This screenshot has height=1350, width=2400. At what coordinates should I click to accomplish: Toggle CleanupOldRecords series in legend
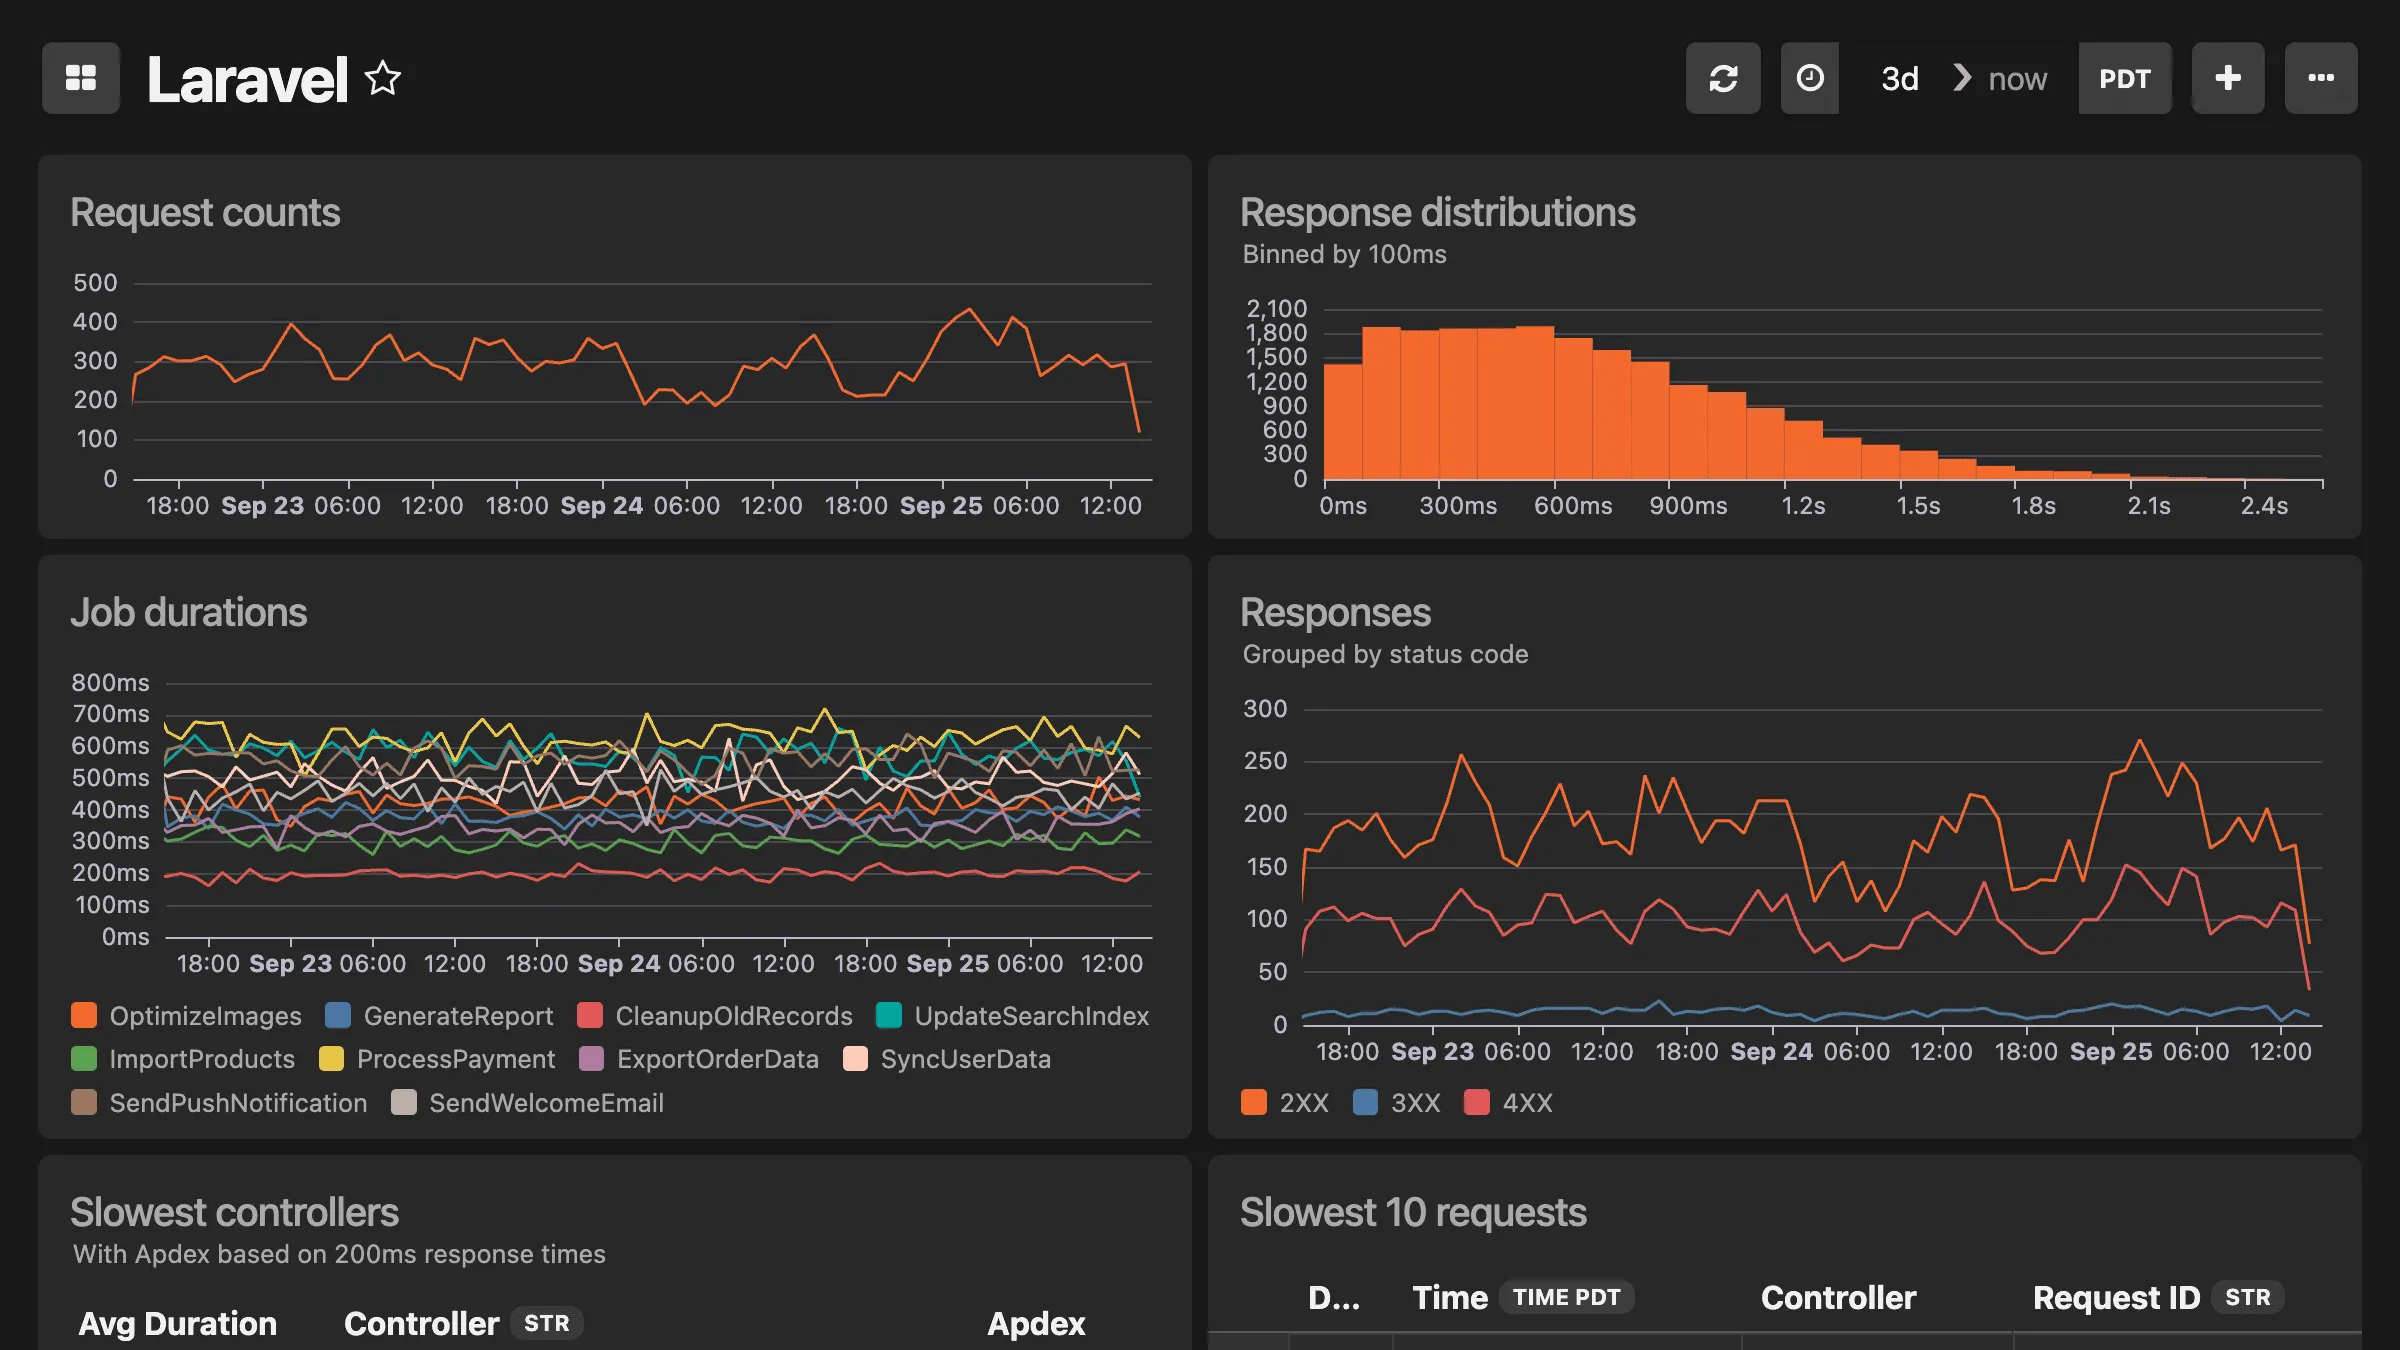tap(715, 1016)
